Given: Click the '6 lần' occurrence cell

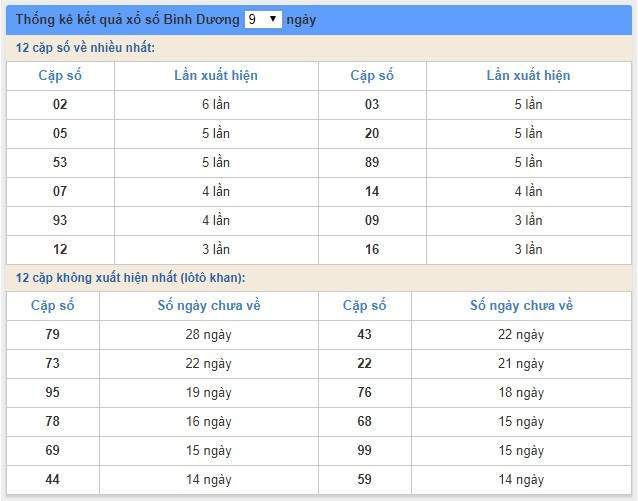Looking at the screenshot, I should [x=216, y=104].
